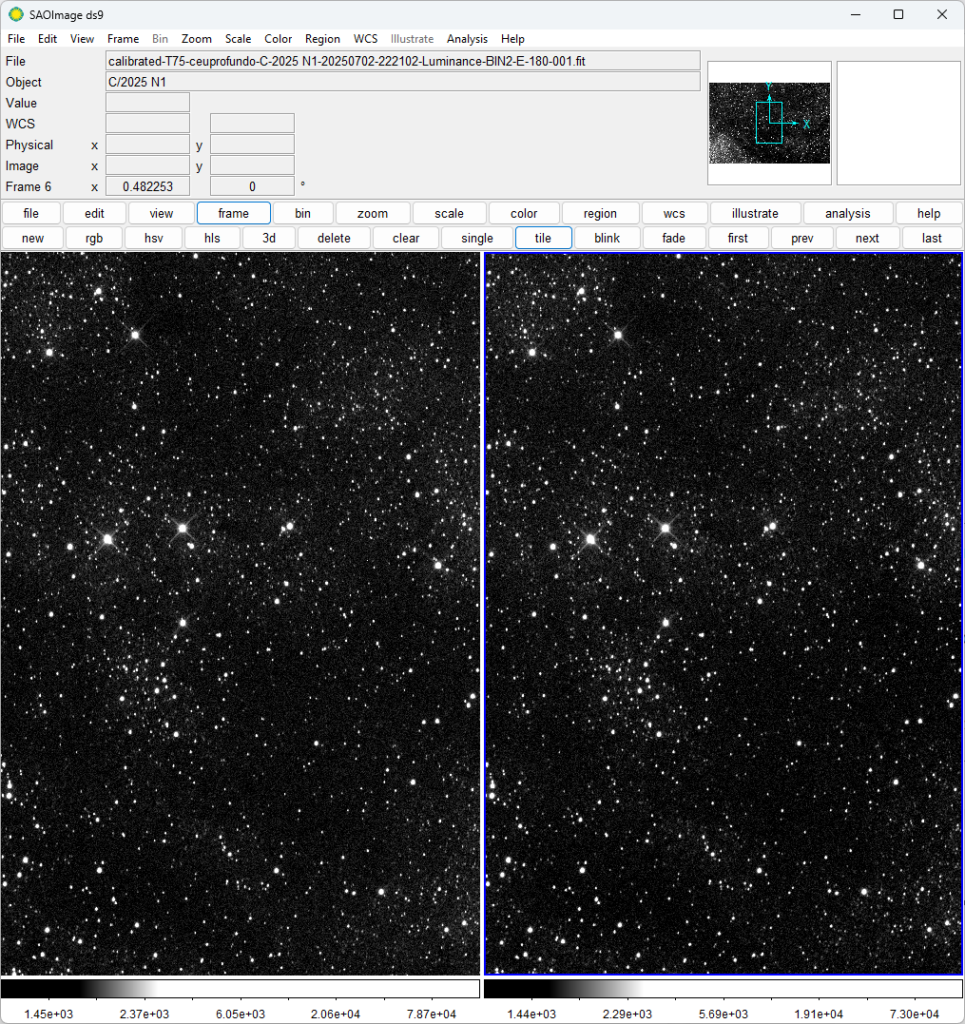Viewport: 965px width, 1024px height.
Task: Open the Scale menu
Action: pos(238,39)
